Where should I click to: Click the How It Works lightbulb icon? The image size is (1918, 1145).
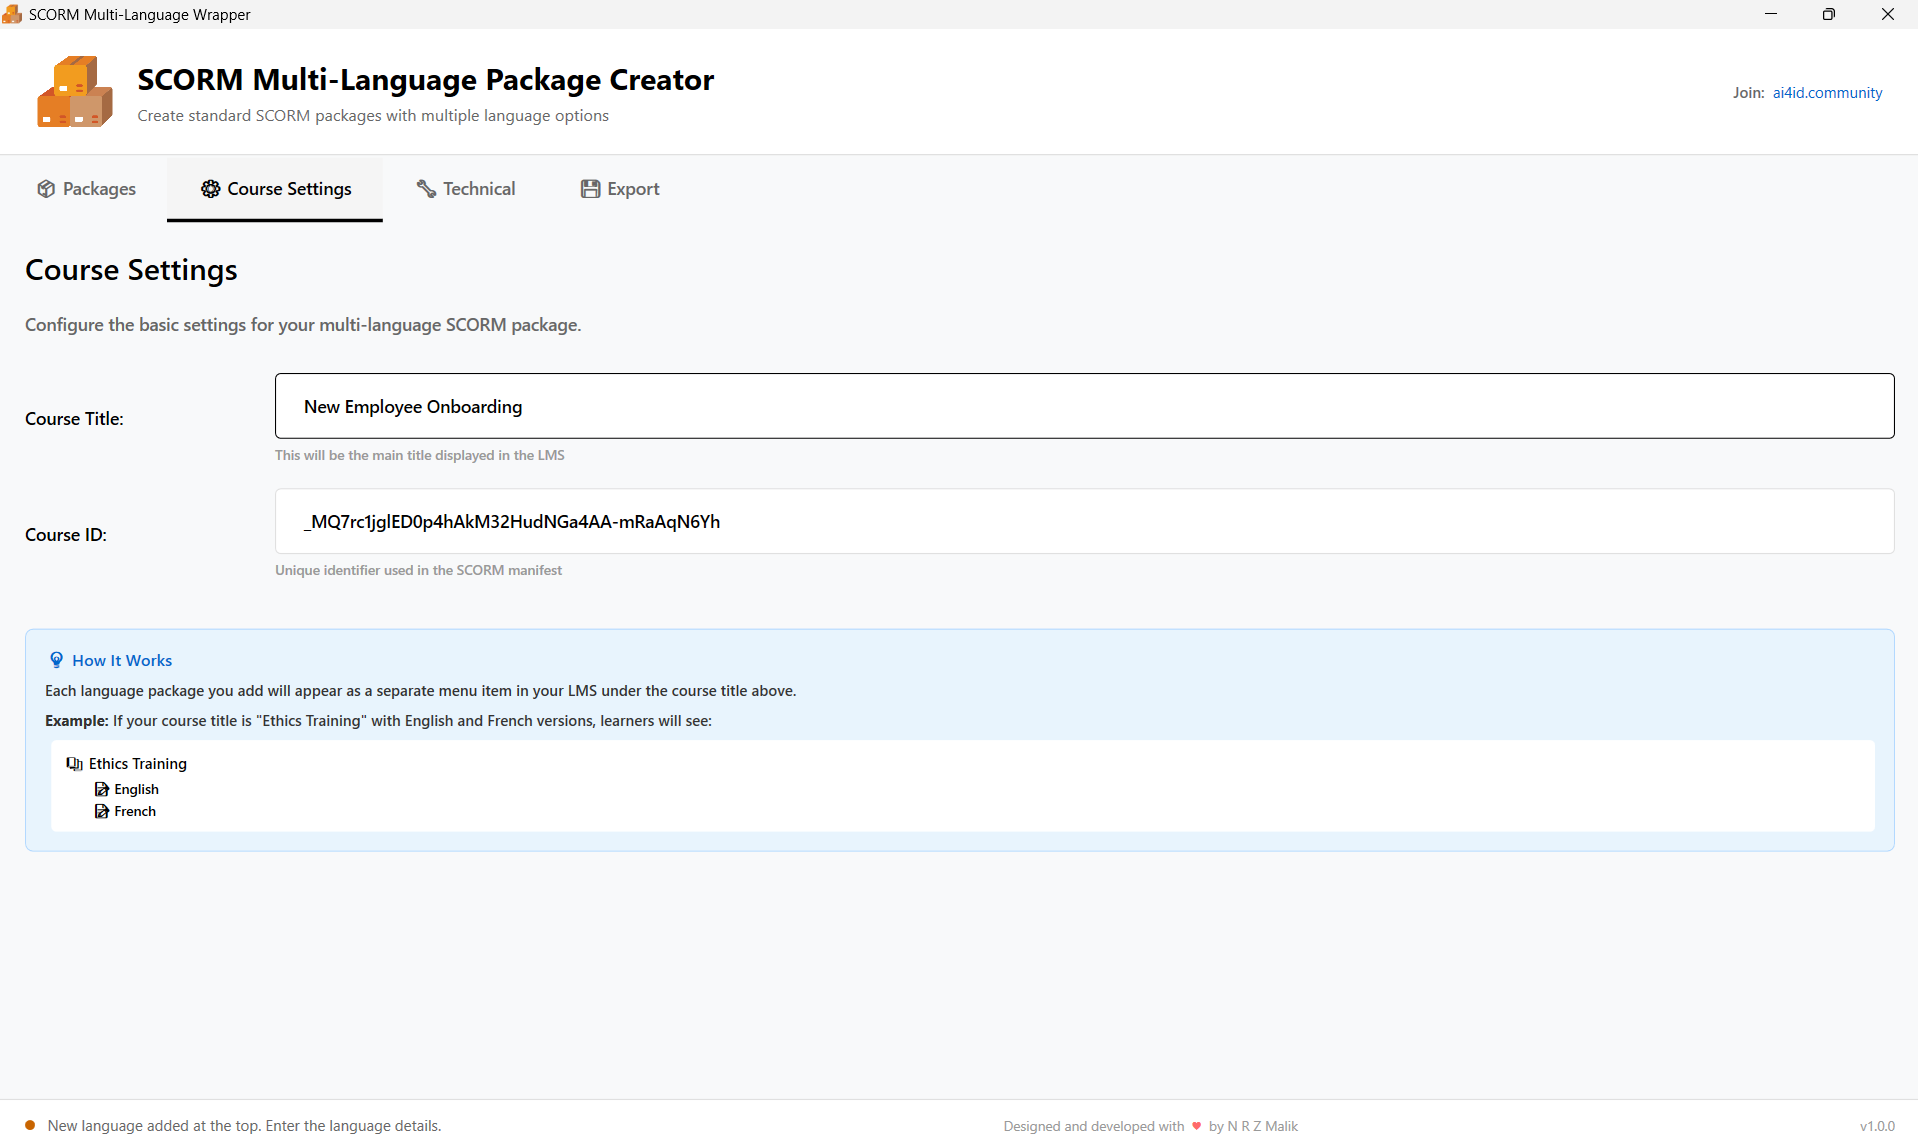[x=57, y=660]
